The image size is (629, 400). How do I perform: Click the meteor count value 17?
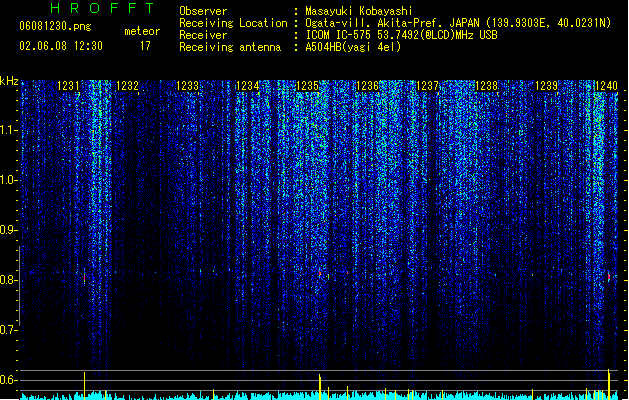[145, 46]
